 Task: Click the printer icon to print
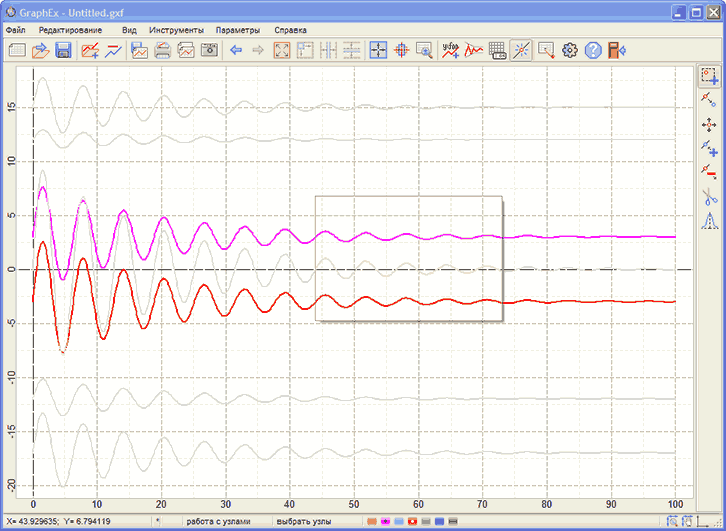coord(162,50)
